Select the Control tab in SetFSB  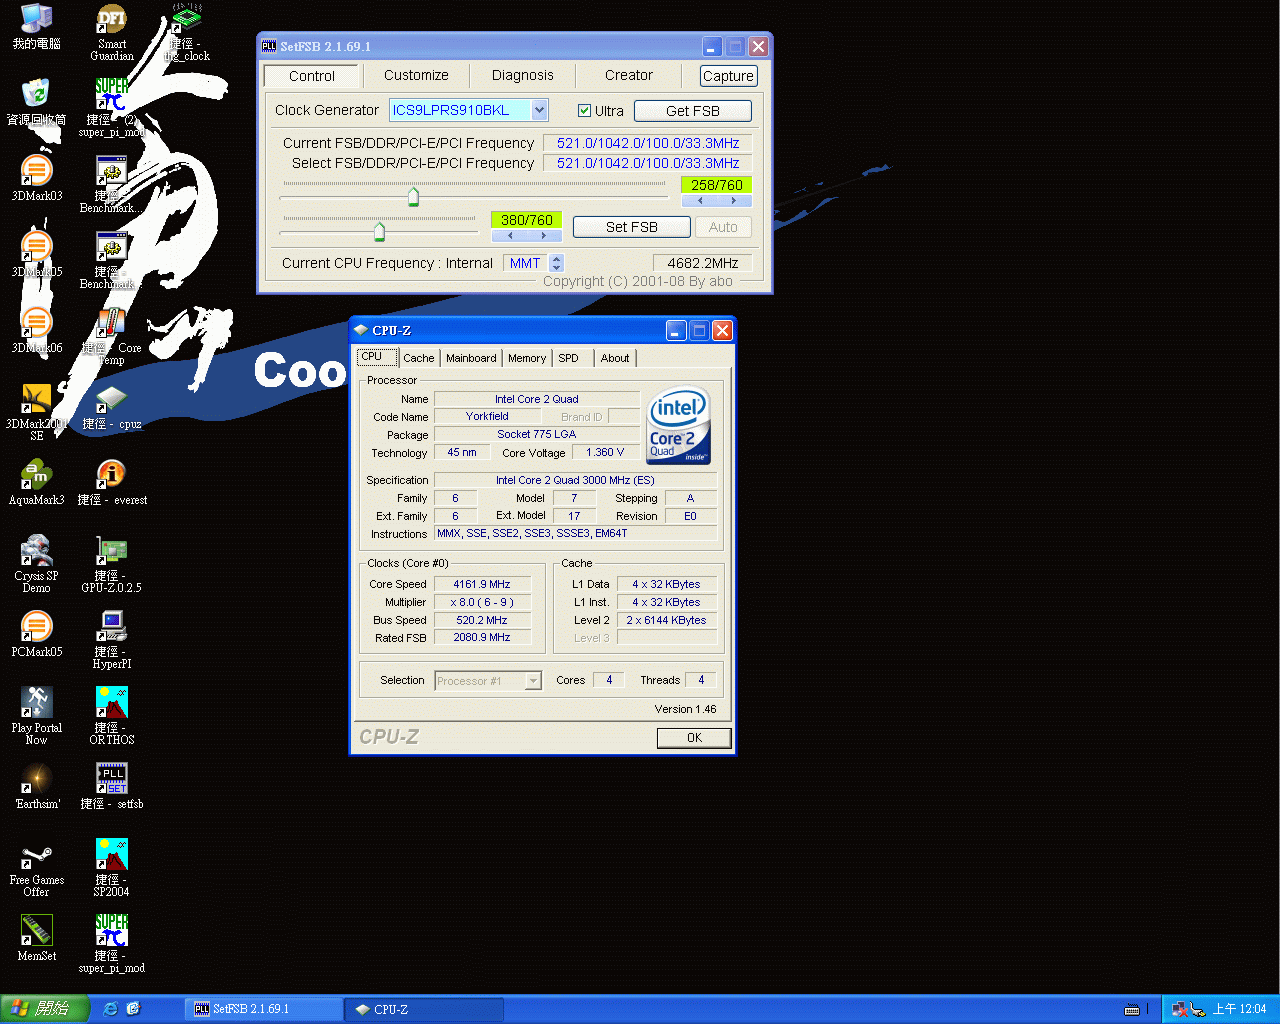point(312,76)
